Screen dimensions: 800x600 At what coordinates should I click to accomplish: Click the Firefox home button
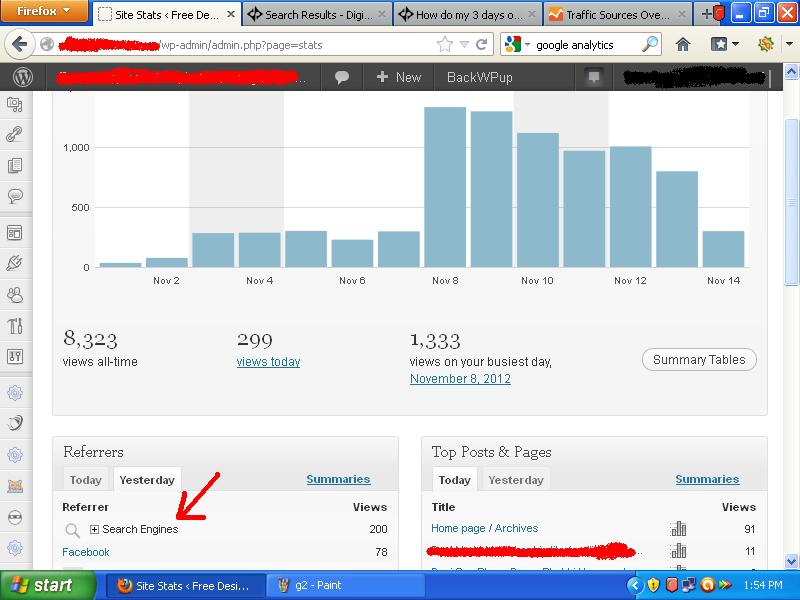pos(683,44)
